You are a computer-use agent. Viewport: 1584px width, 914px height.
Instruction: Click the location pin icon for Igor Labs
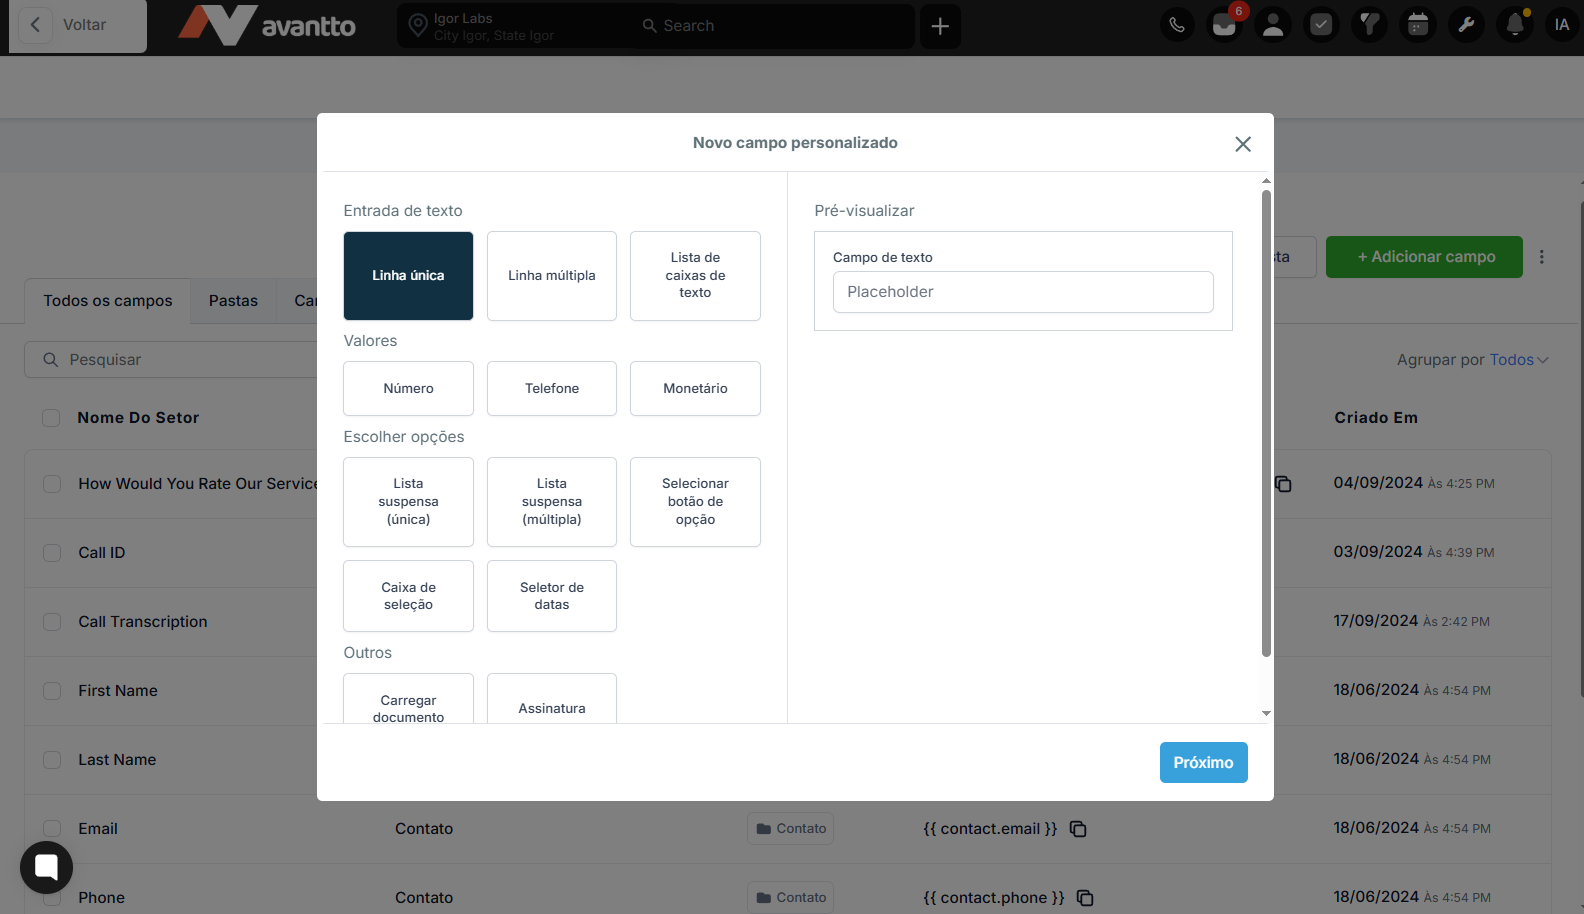(416, 26)
